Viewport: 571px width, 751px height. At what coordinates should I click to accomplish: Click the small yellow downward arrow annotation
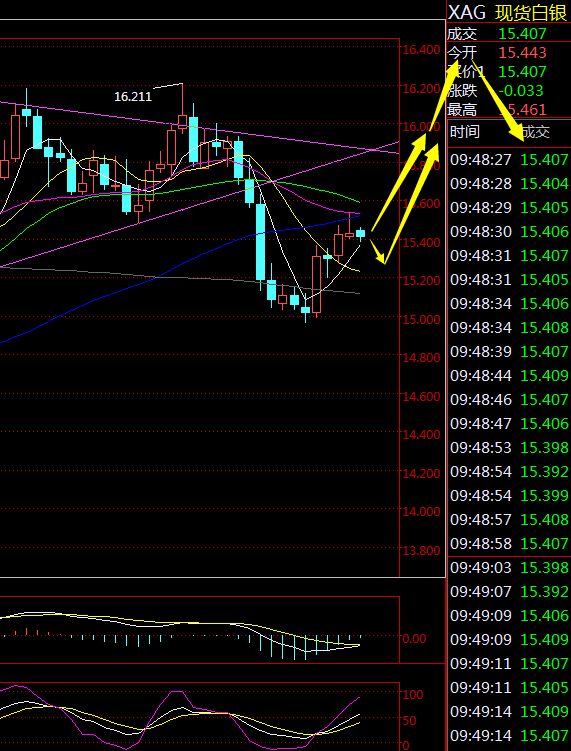click(x=377, y=252)
